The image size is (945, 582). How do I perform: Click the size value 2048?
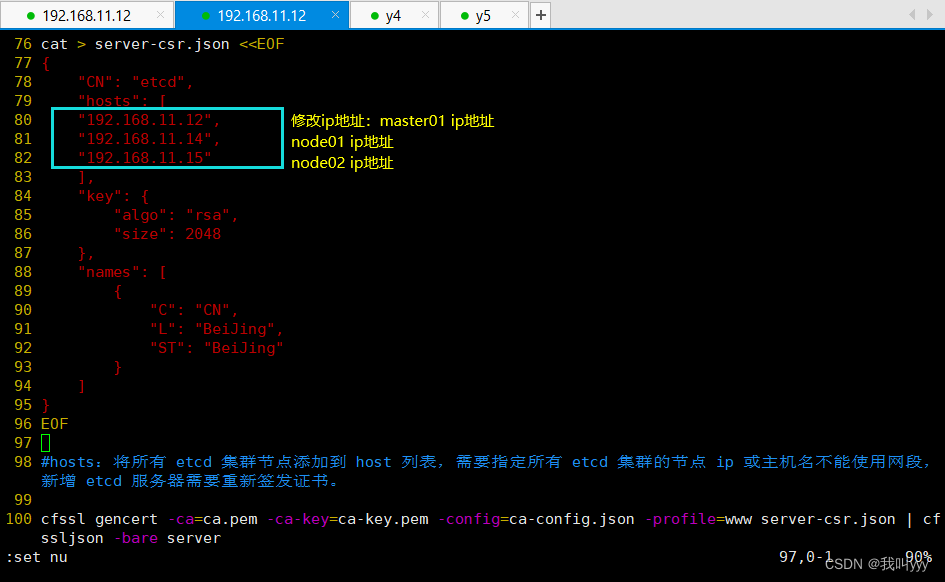[203, 234]
